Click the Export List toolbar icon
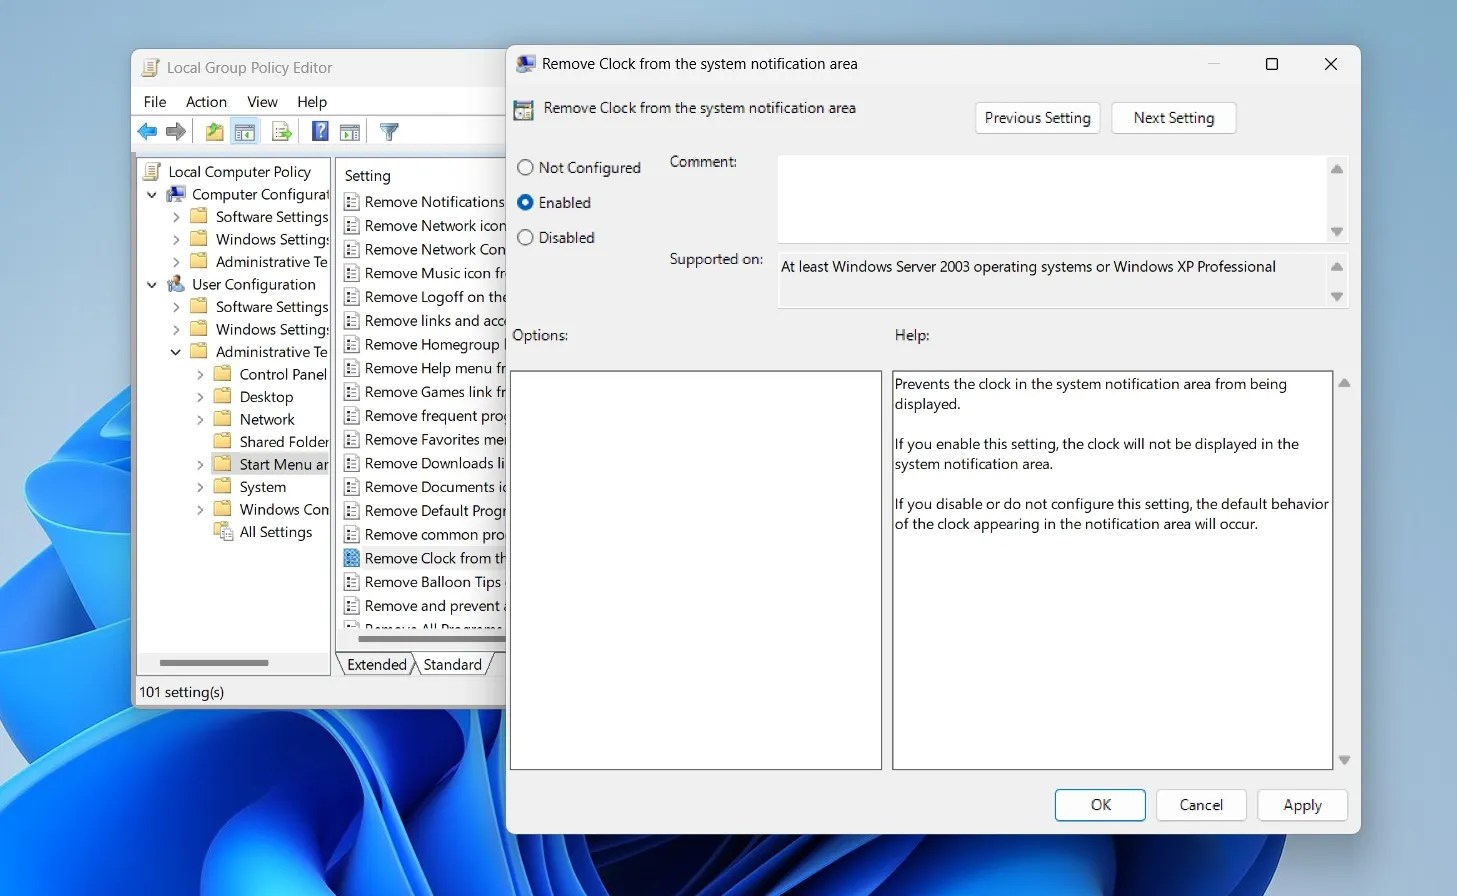 pyautogui.click(x=281, y=131)
